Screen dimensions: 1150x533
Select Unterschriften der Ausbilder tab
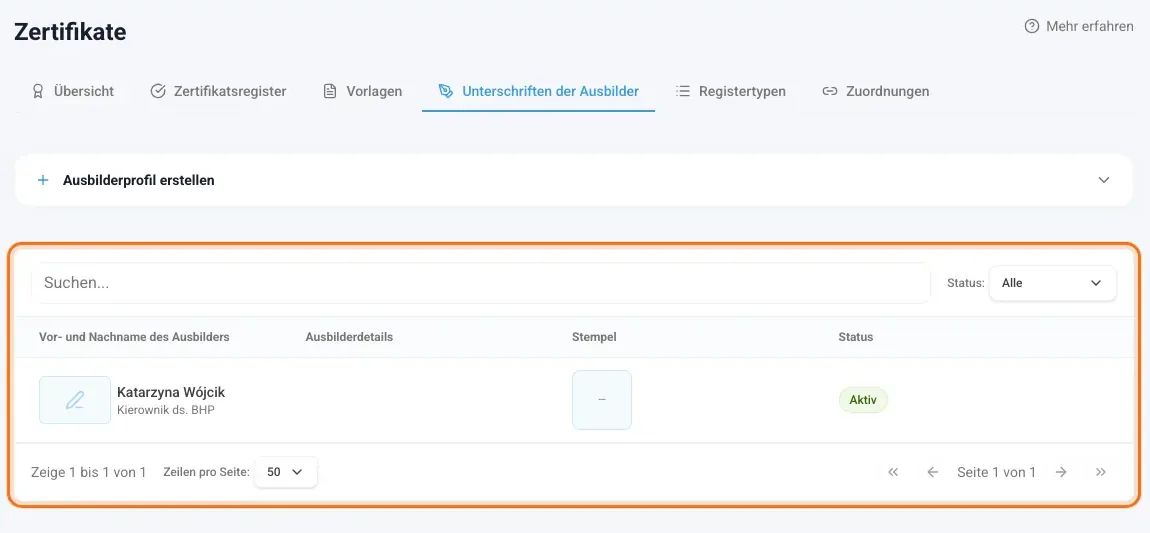[538, 92]
